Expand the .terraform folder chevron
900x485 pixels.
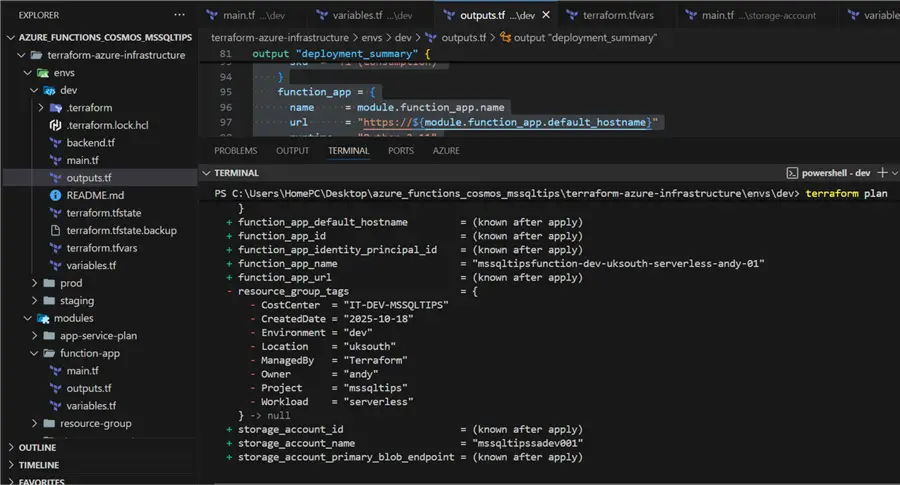[x=40, y=107]
